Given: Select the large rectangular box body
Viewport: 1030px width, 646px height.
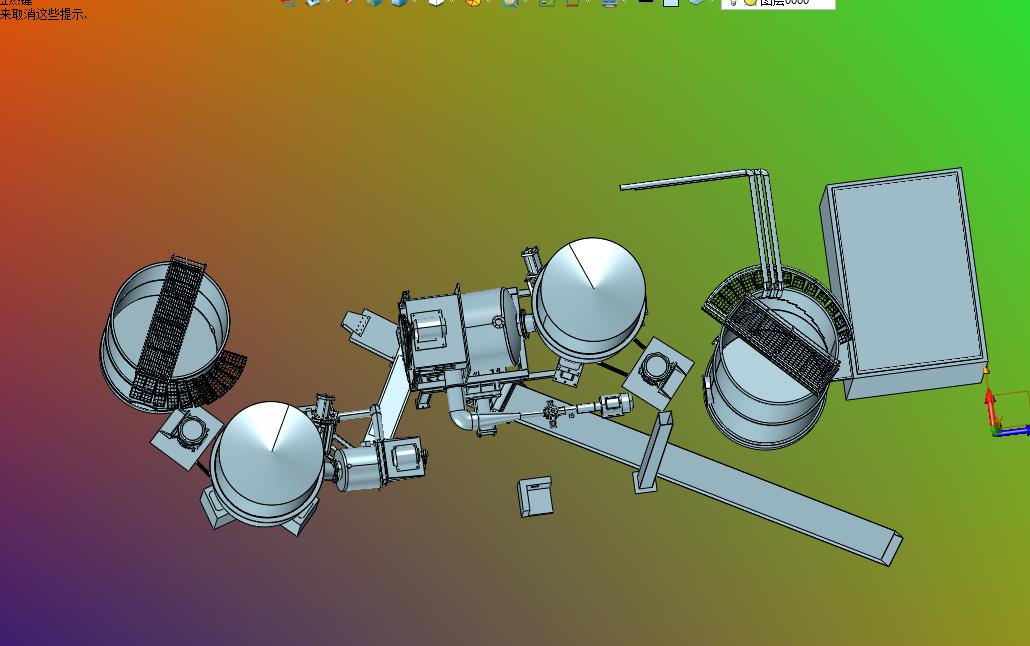Looking at the screenshot, I should click(907, 283).
